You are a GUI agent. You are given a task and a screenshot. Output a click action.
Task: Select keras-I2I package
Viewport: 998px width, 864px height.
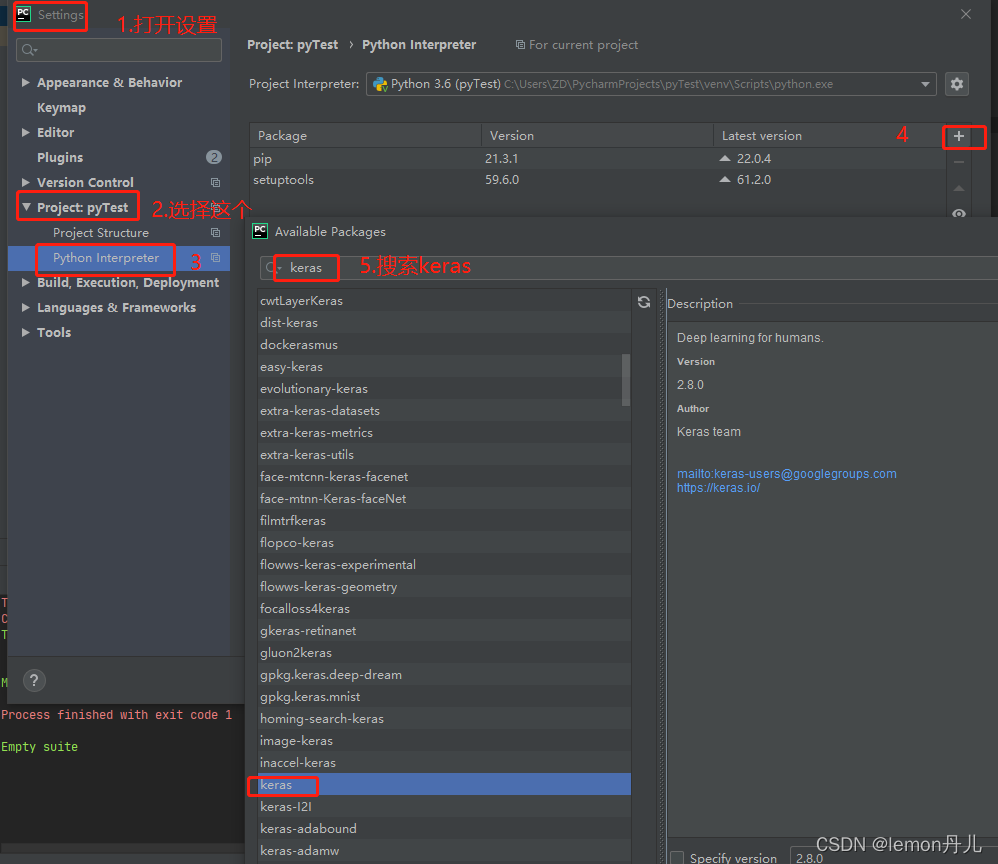[x=444, y=807]
